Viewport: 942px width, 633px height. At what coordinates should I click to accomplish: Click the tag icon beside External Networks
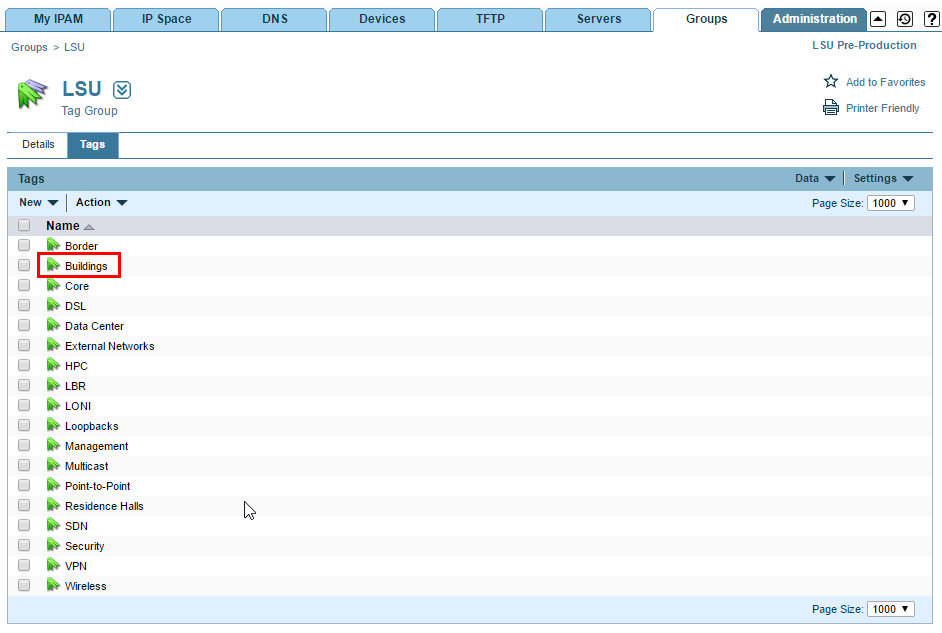[x=53, y=345]
